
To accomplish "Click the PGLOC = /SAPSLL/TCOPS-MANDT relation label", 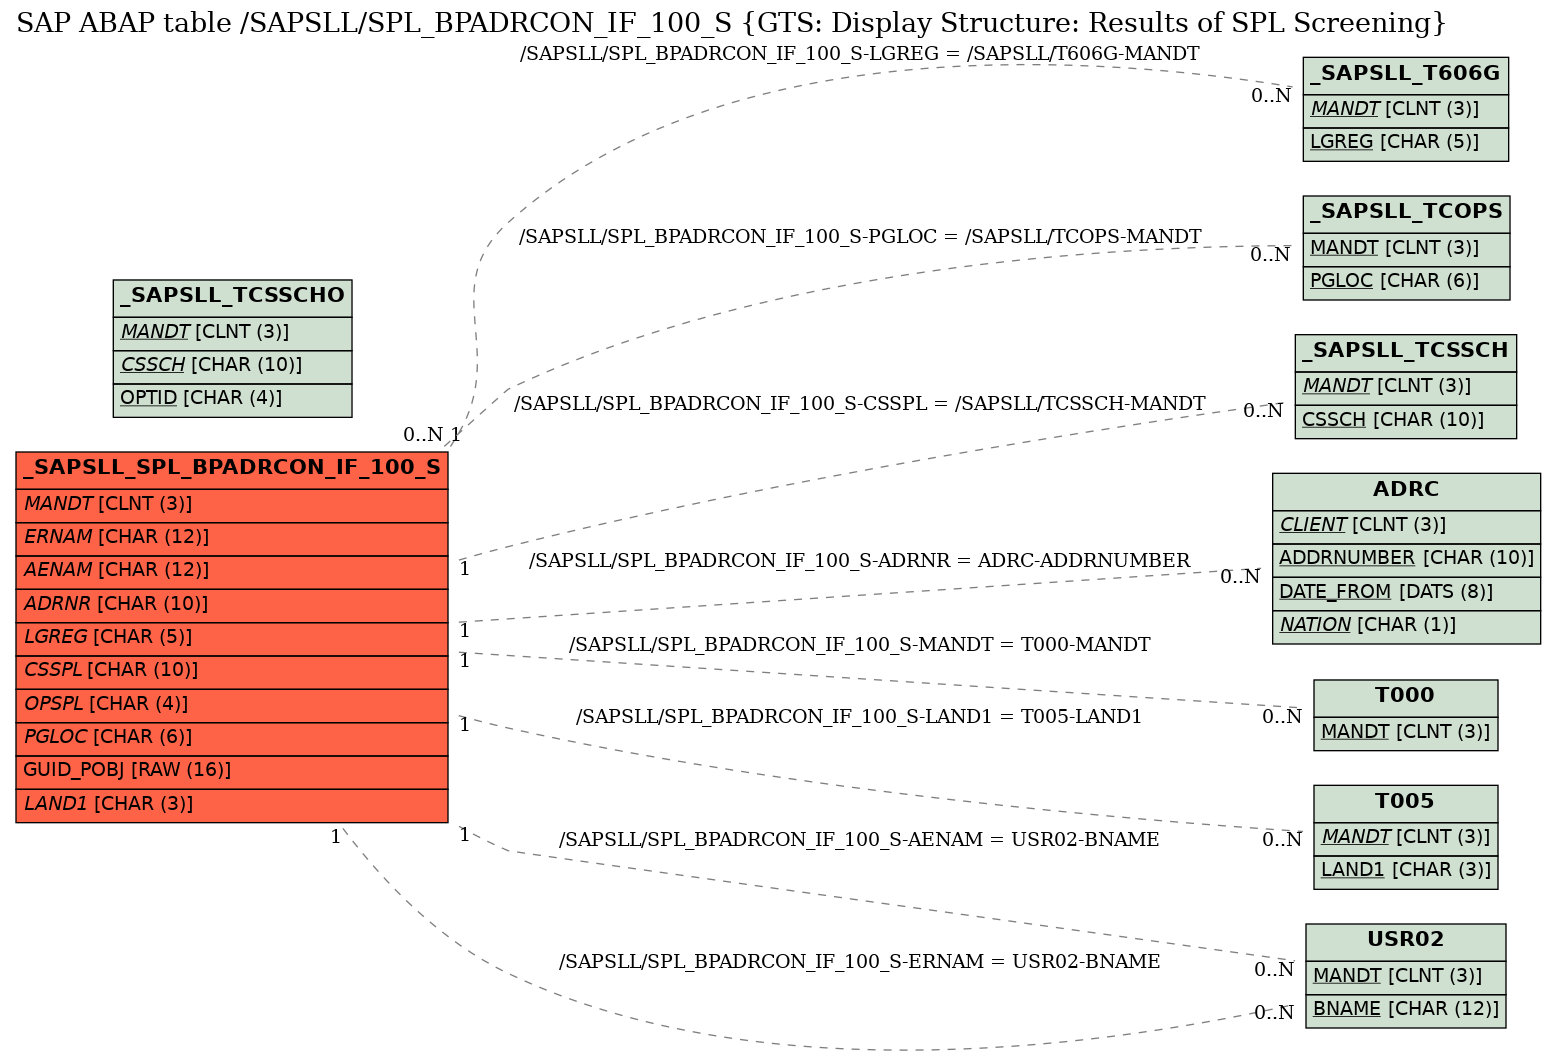I will click(x=860, y=237).
